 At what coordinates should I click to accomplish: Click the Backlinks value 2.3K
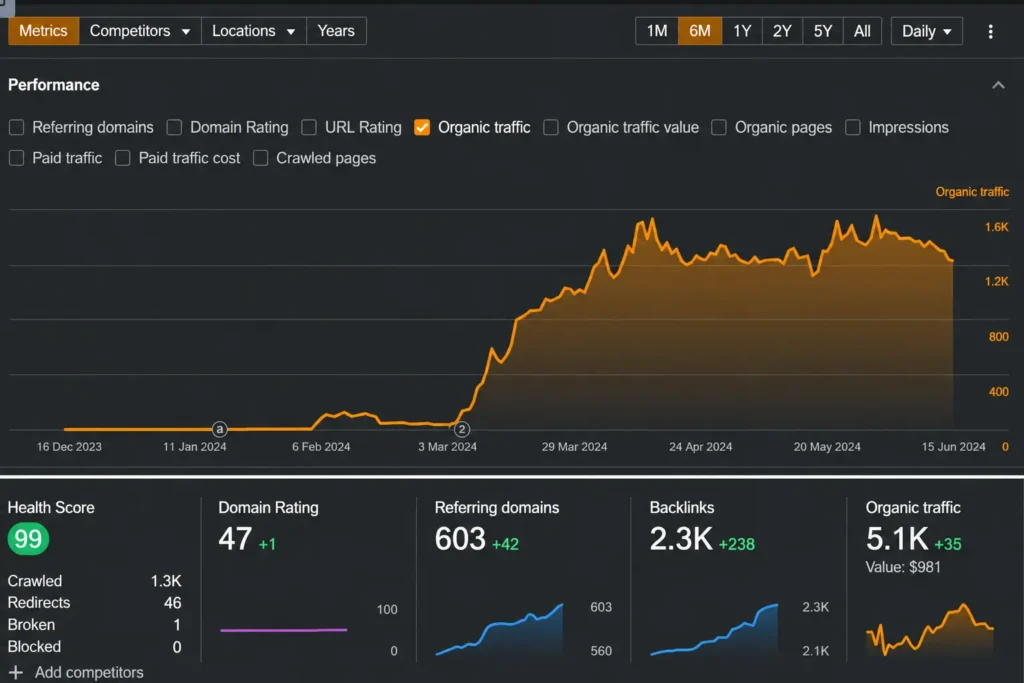tap(681, 539)
